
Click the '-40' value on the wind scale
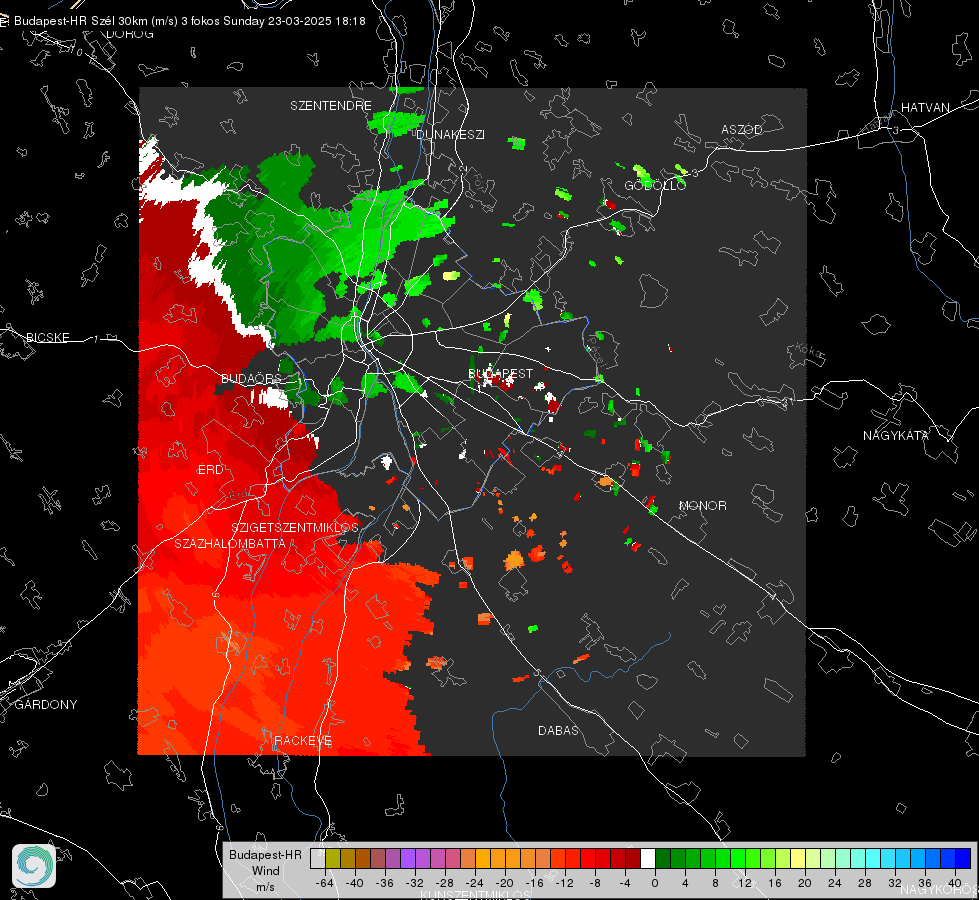coord(355,883)
